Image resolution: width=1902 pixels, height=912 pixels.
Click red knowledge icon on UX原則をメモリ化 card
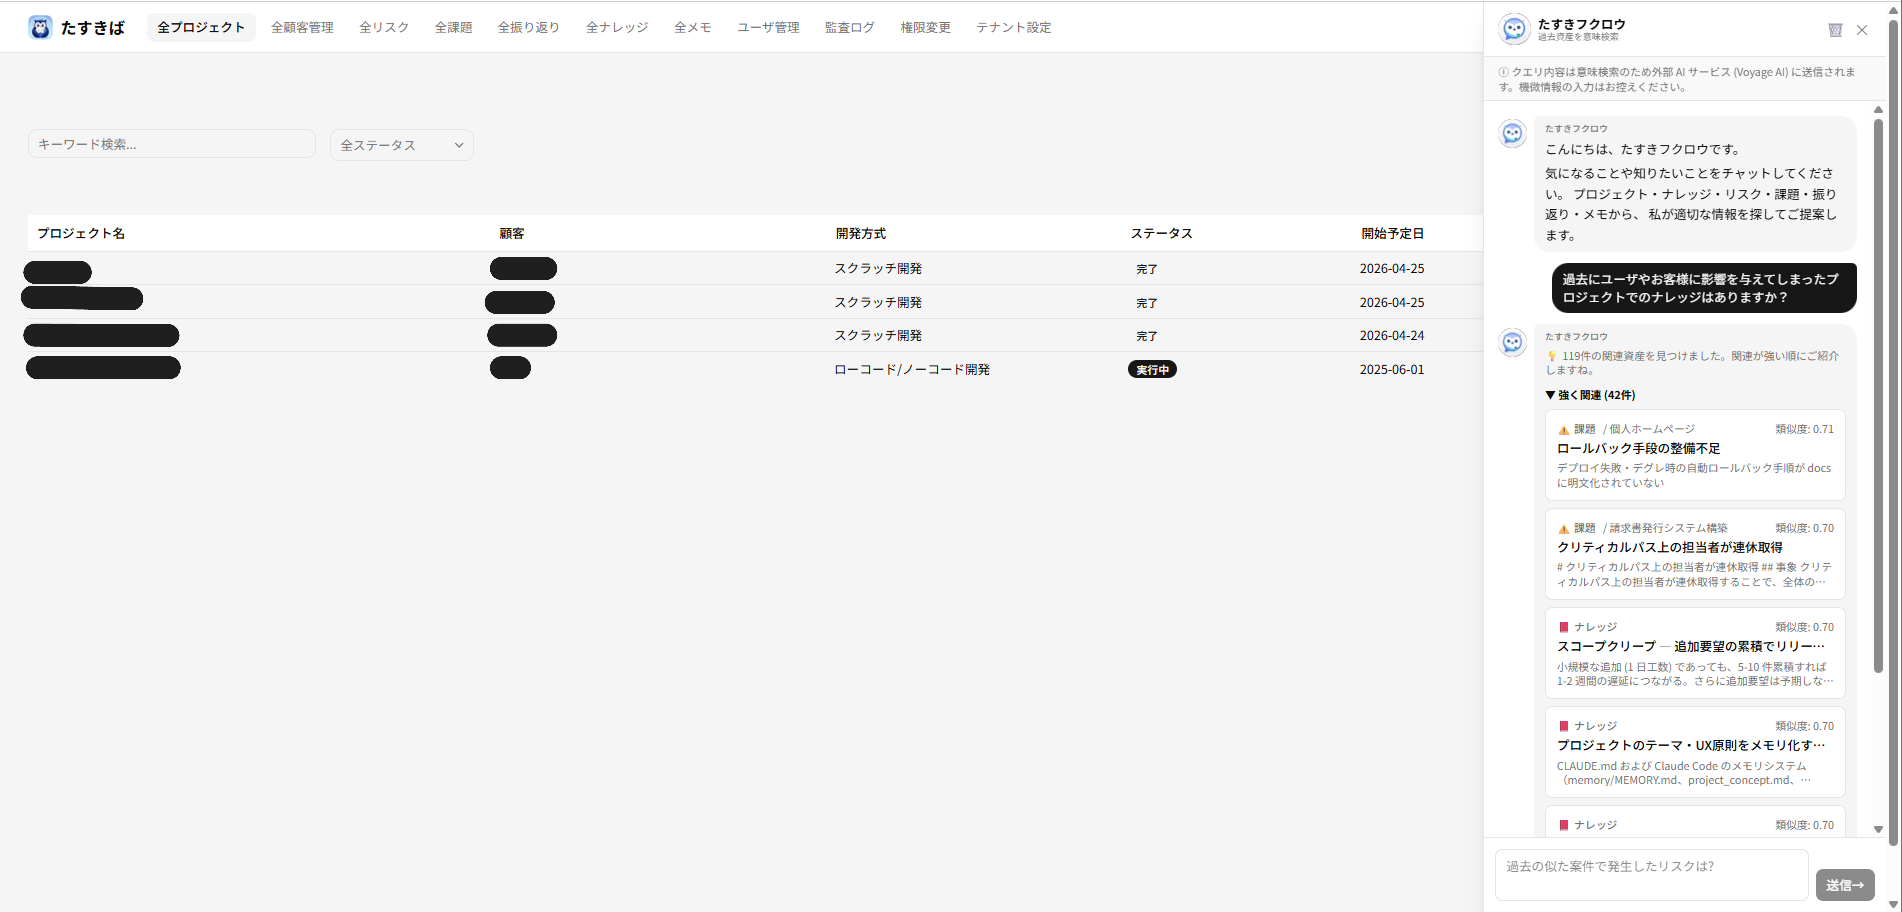click(x=1564, y=726)
